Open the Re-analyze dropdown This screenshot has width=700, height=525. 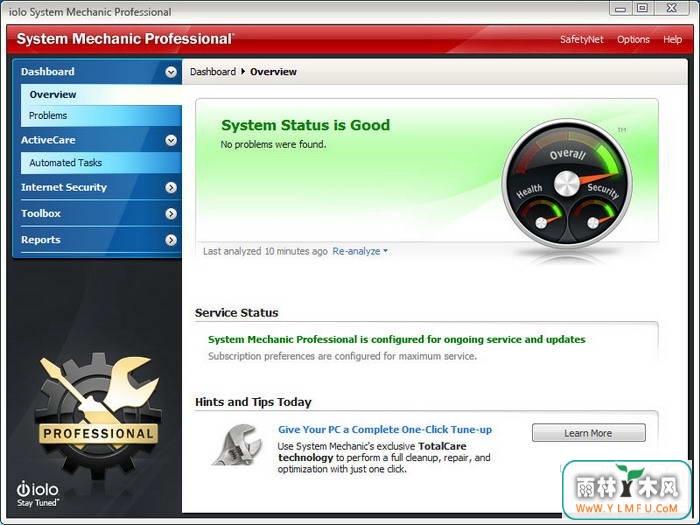[x=360, y=251]
